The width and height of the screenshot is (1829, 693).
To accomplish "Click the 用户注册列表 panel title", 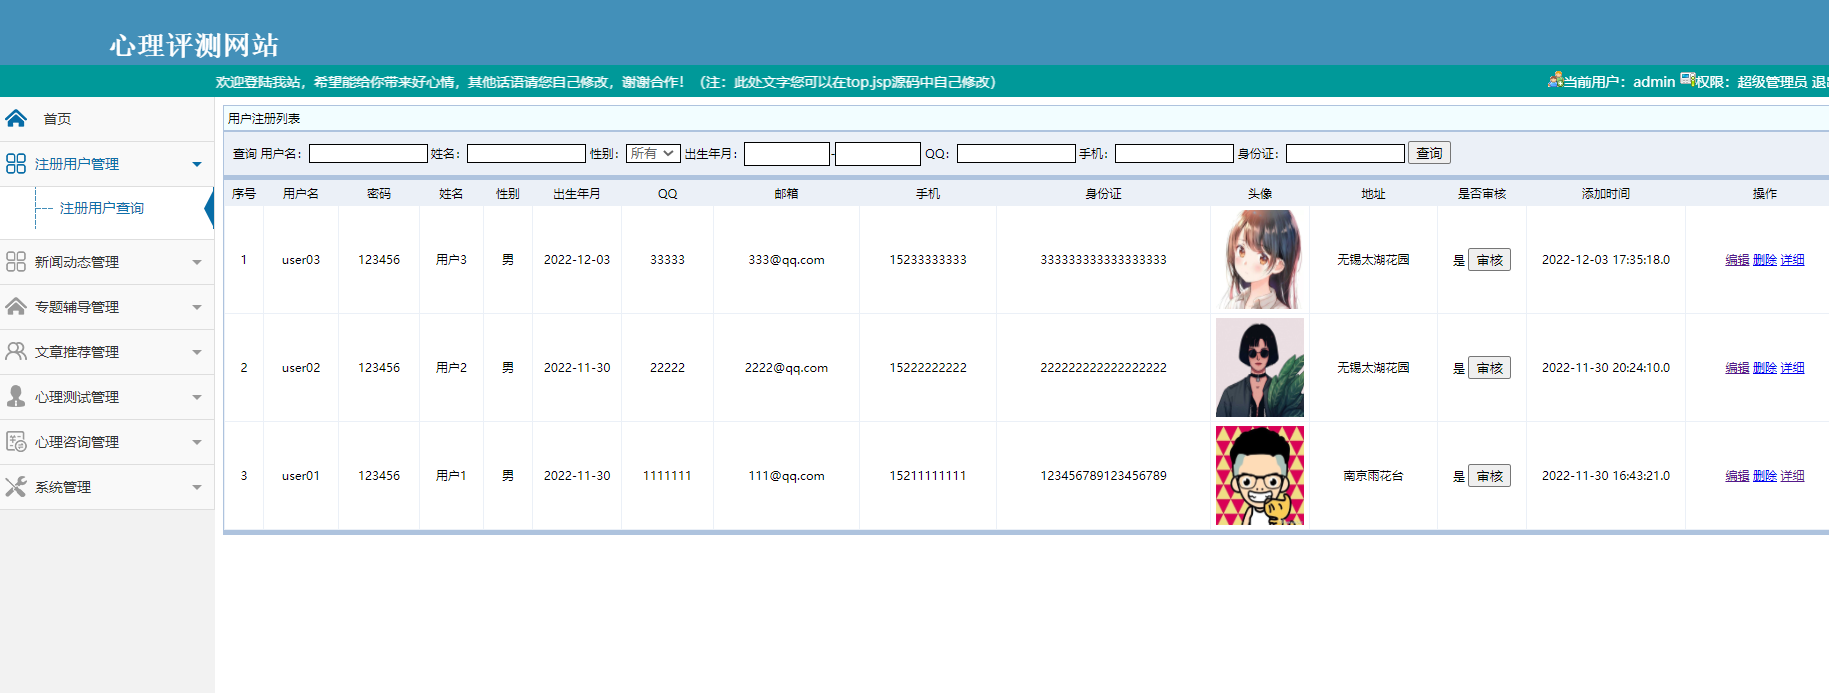I will (264, 118).
